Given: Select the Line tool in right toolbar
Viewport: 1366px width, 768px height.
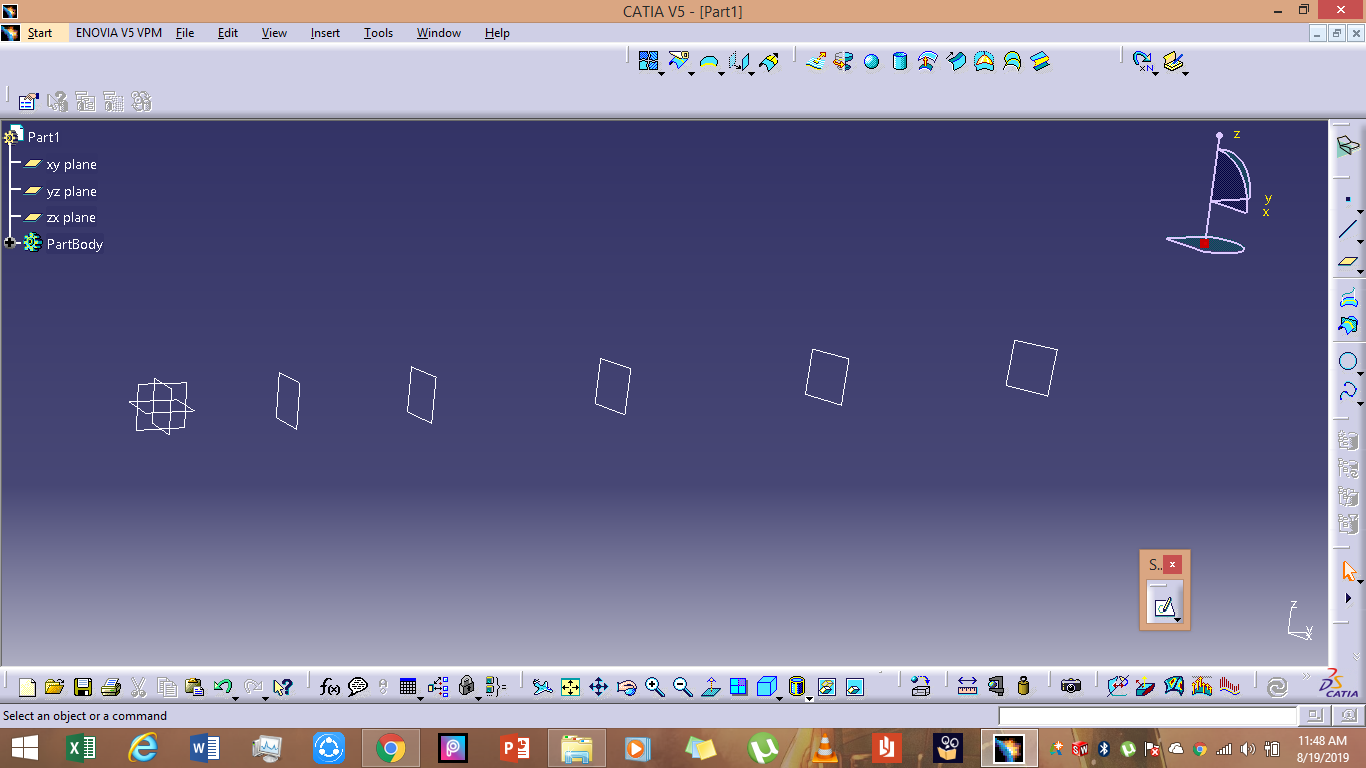Looking at the screenshot, I should (1347, 229).
